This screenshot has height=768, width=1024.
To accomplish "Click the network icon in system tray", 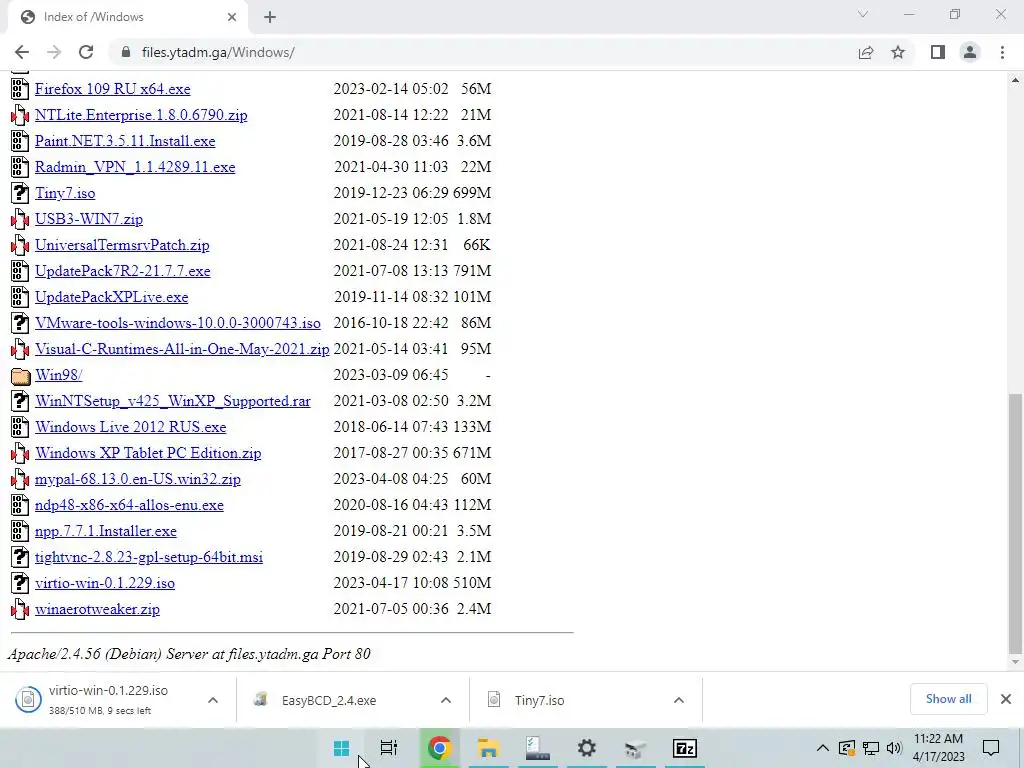I will 871,748.
